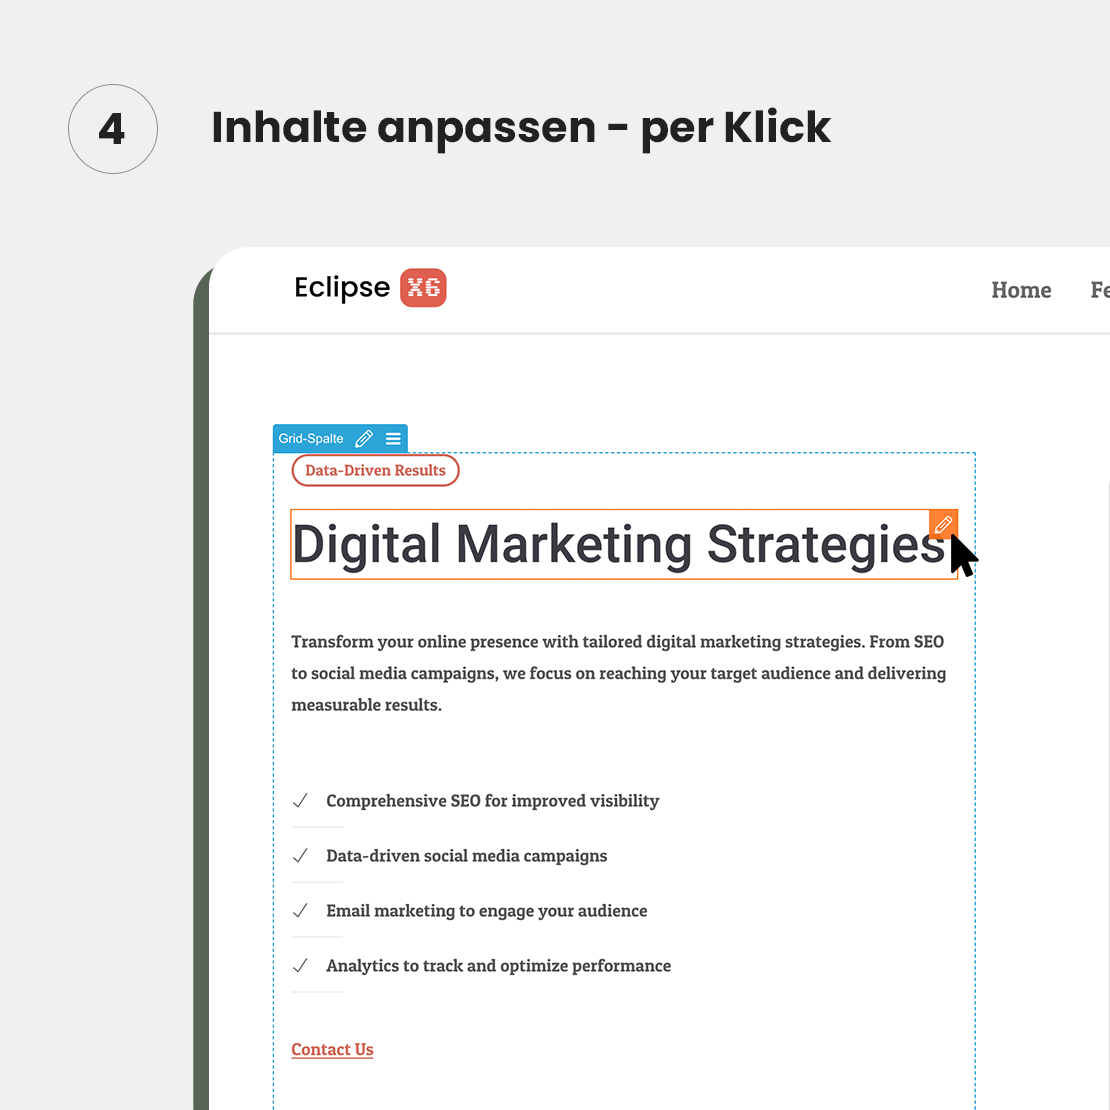The image size is (1110, 1110).
Task: Click the checkmark icon beside Comprehensive SEO
Action: (x=300, y=801)
